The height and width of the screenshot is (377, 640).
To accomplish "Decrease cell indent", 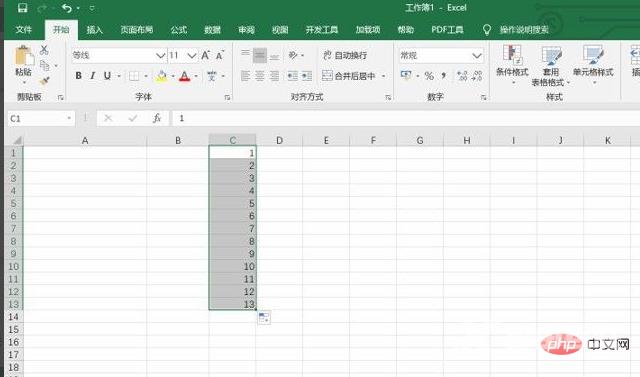I will 292,76.
